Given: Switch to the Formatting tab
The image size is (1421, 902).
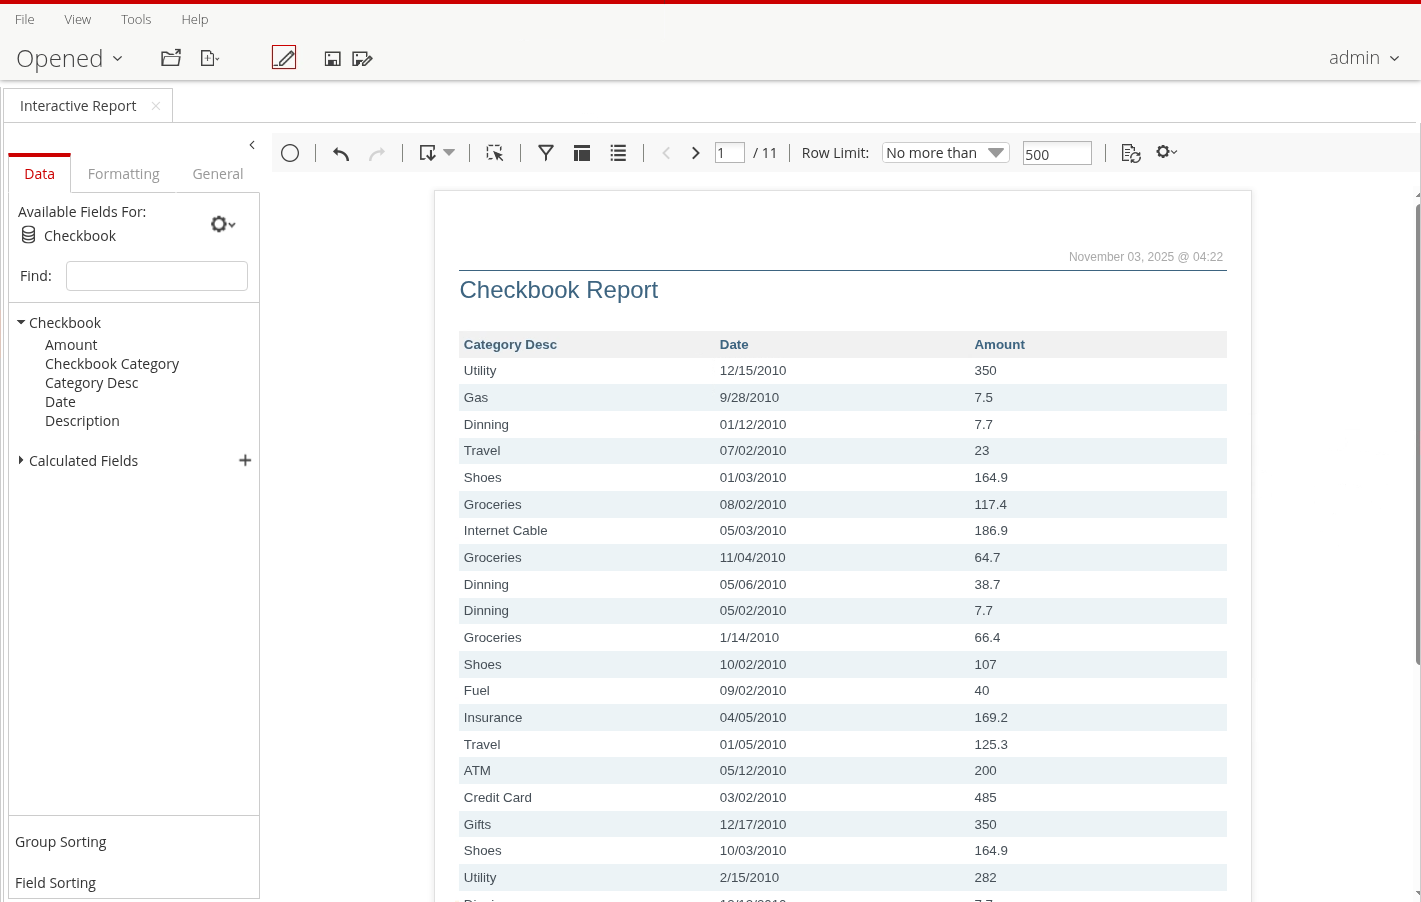Looking at the screenshot, I should click(123, 174).
